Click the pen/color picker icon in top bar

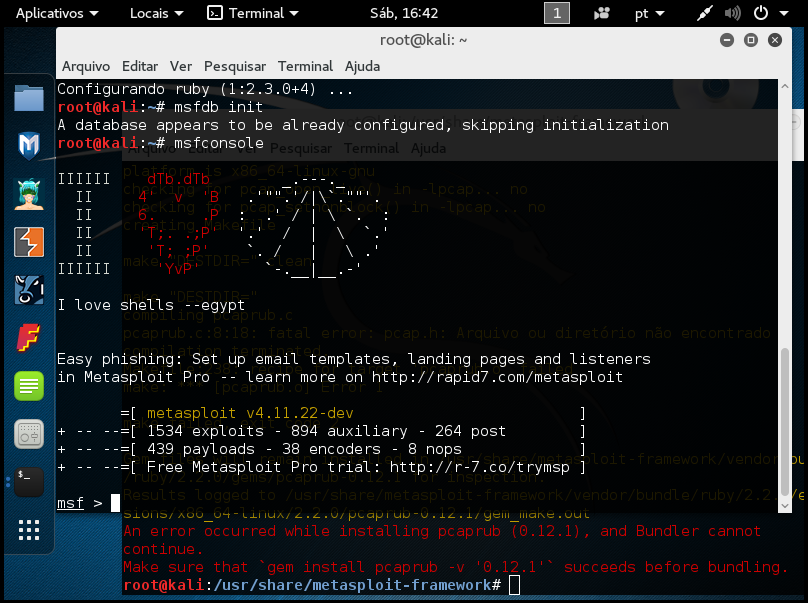pos(704,13)
